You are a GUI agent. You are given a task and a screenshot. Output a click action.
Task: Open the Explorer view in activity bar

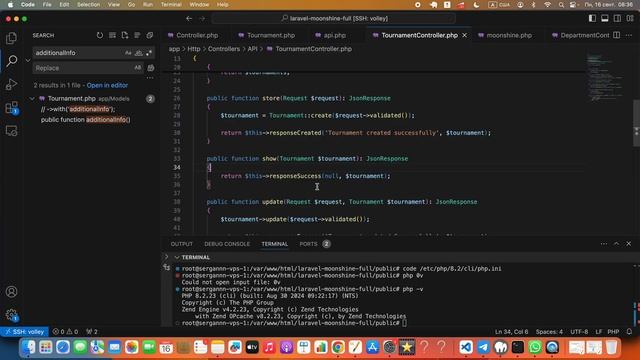11,38
